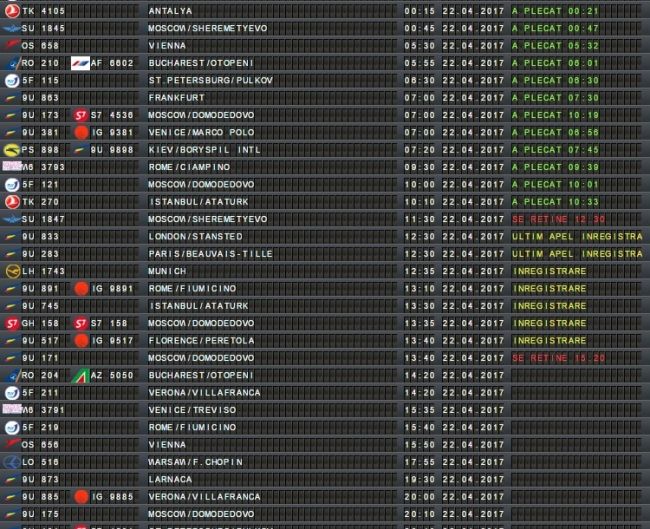Click flight number 9U 175
The image size is (650, 529).
tap(40, 514)
